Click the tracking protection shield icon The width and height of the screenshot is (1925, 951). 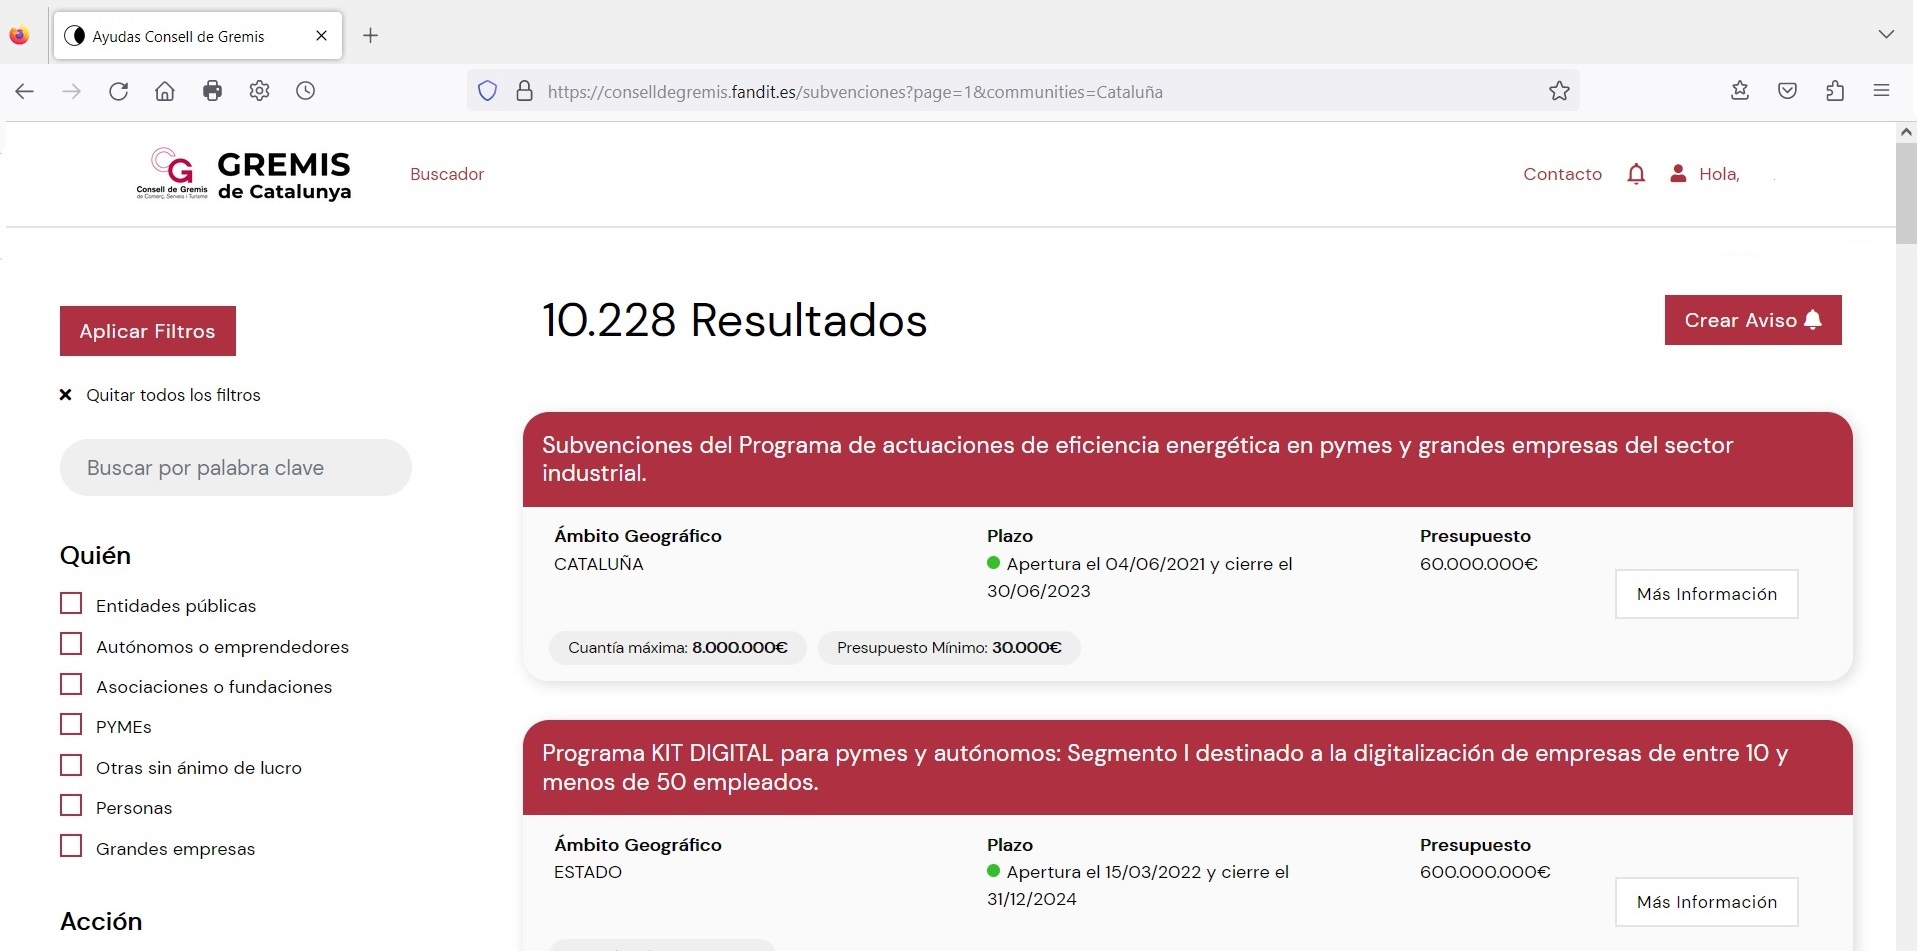[x=487, y=92]
